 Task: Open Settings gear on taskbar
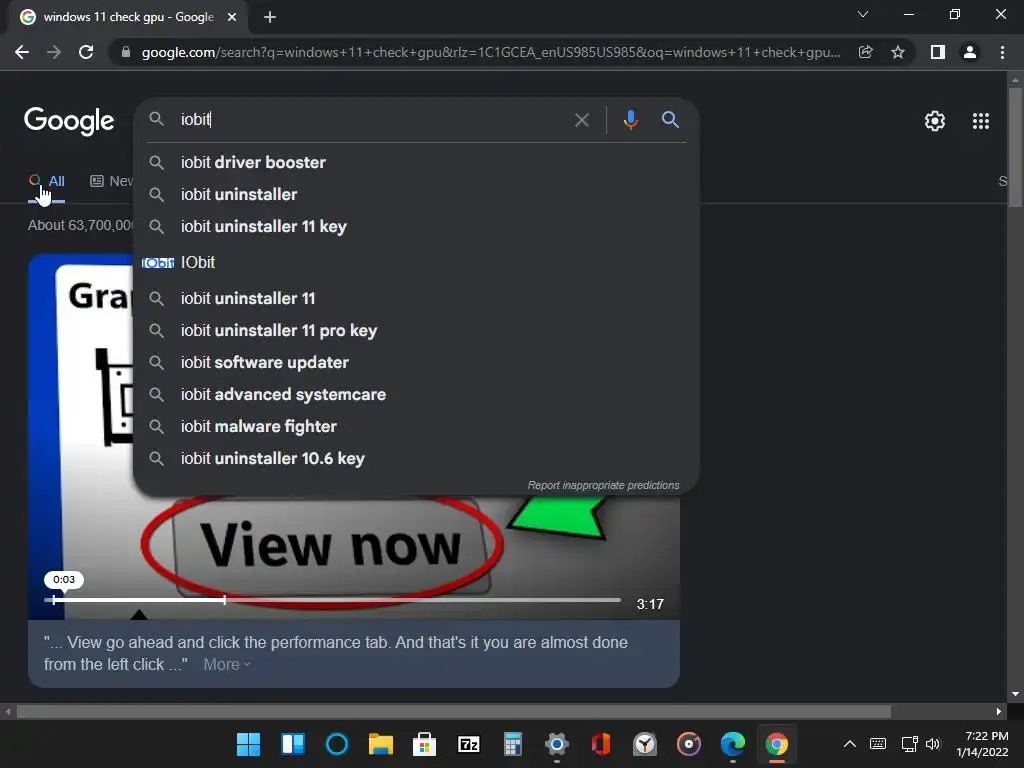click(556, 744)
